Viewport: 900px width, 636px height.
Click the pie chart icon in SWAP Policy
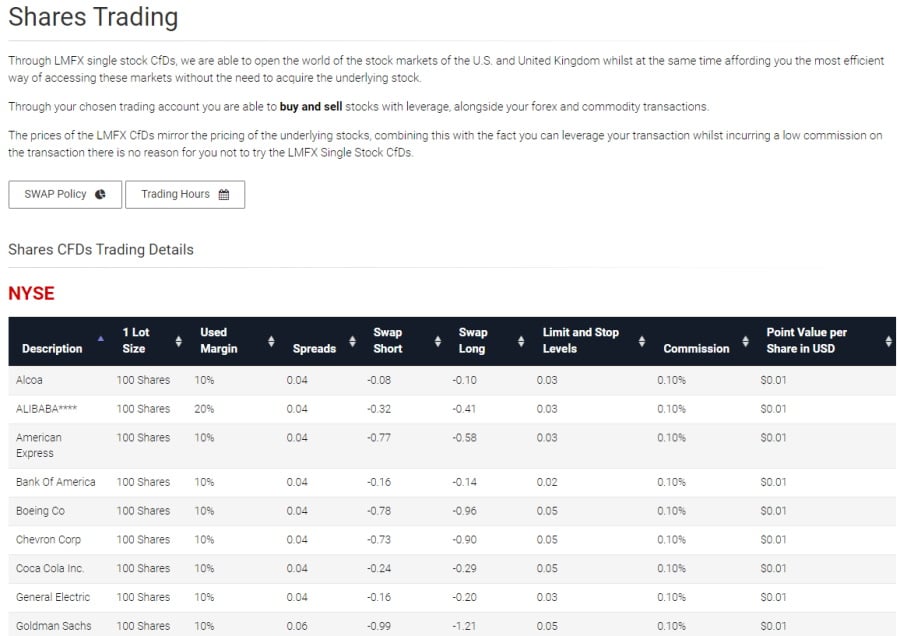click(x=100, y=195)
